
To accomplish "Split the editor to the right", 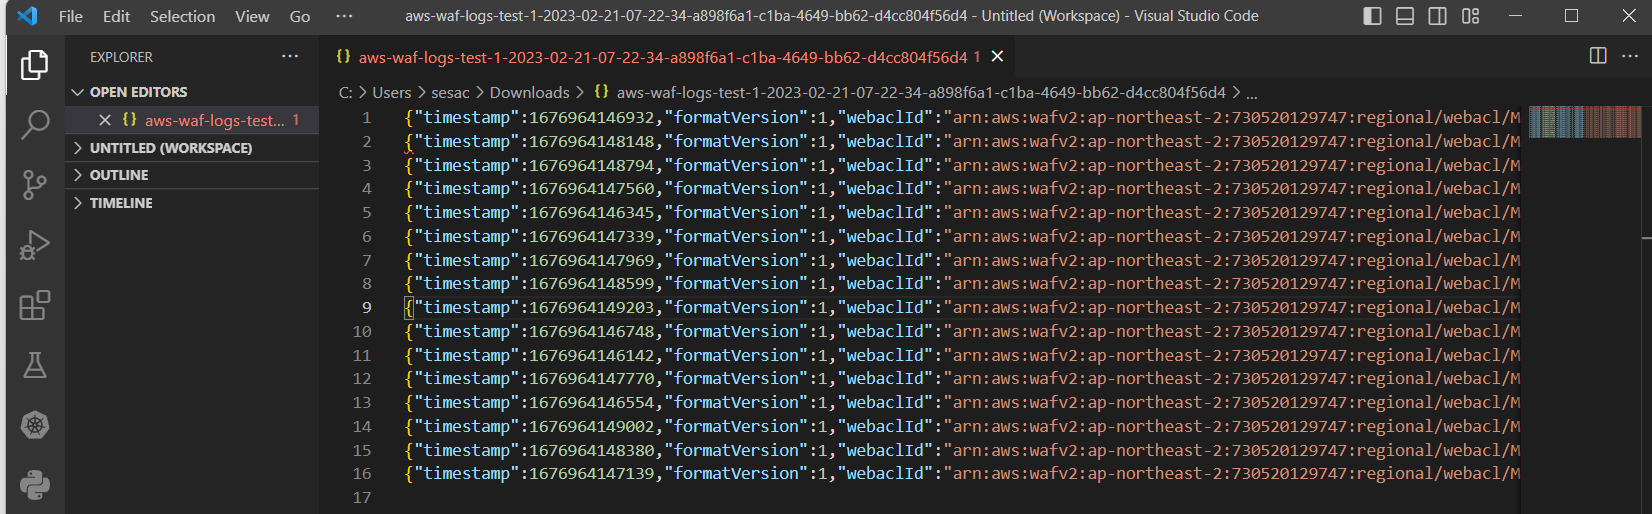I will click(1598, 56).
